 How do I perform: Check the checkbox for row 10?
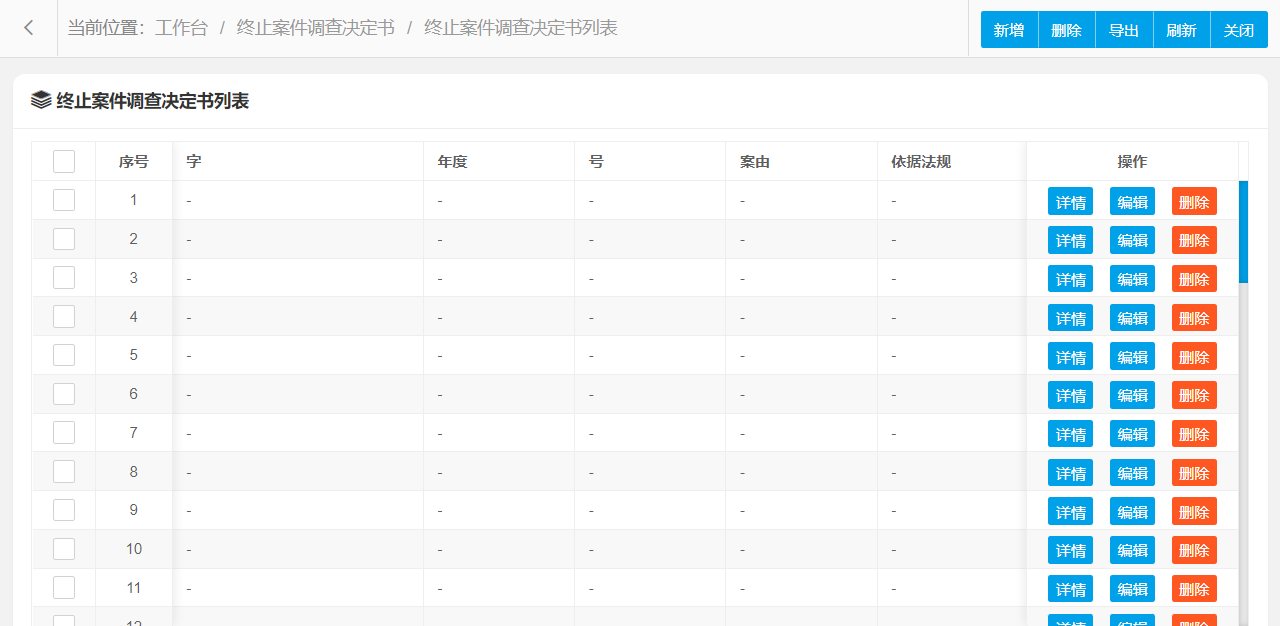[64, 549]
